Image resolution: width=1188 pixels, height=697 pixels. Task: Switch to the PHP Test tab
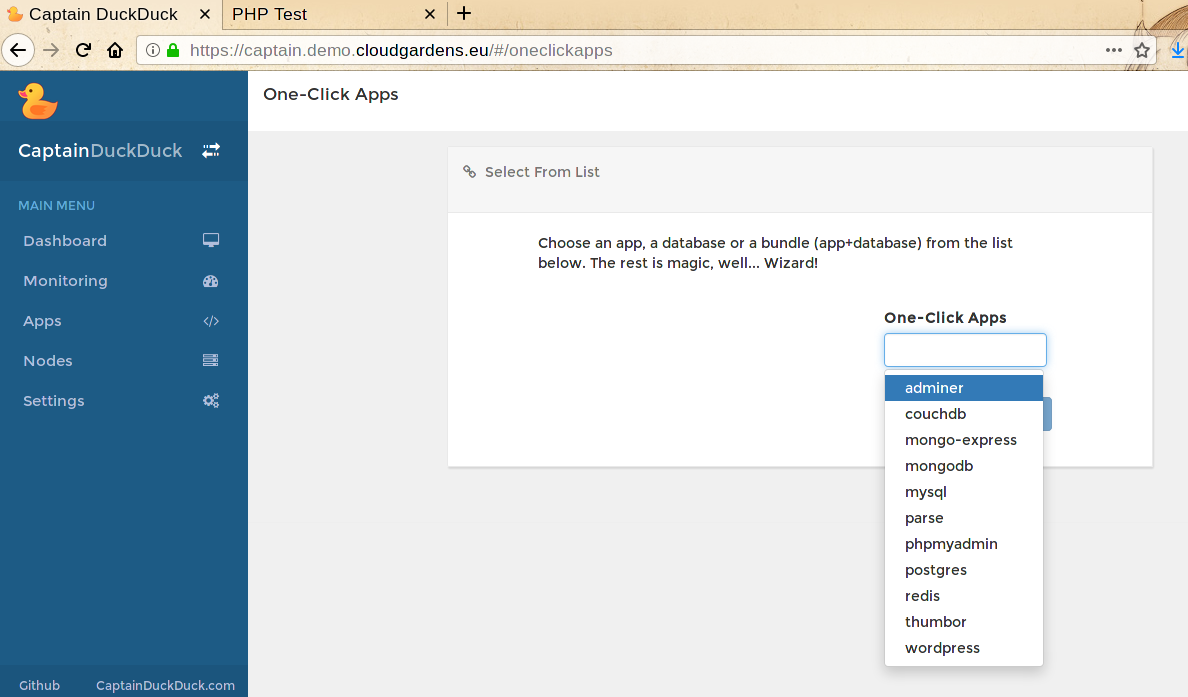[334, 14]
